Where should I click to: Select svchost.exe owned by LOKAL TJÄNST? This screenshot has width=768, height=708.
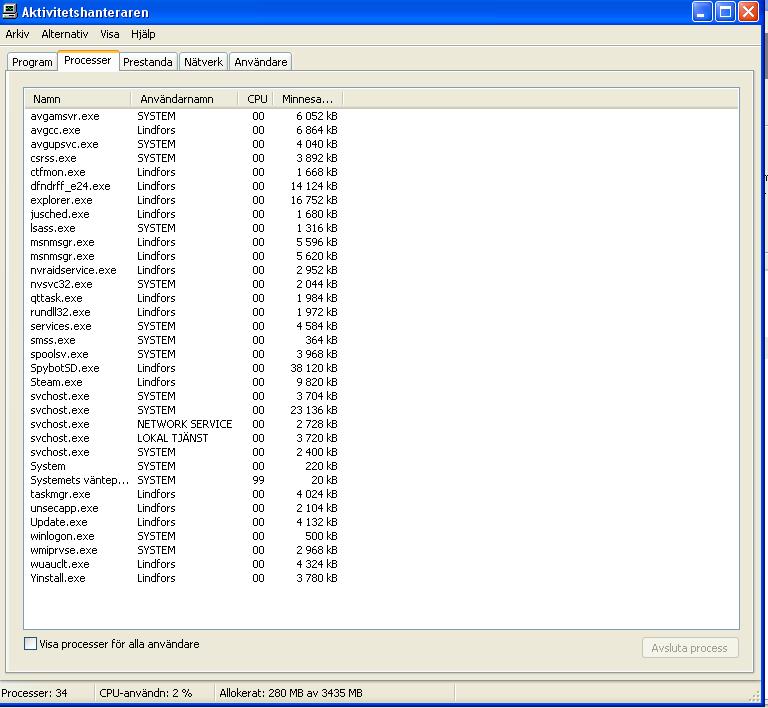[x=184, y=438]
